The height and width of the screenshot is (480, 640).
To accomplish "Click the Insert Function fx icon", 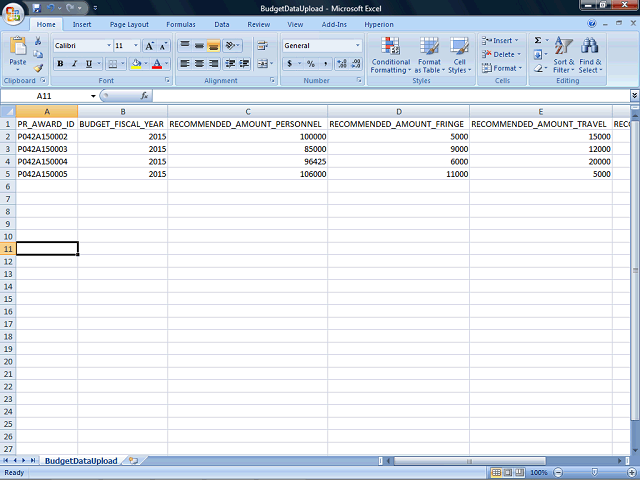I will (x=144, y=96).
